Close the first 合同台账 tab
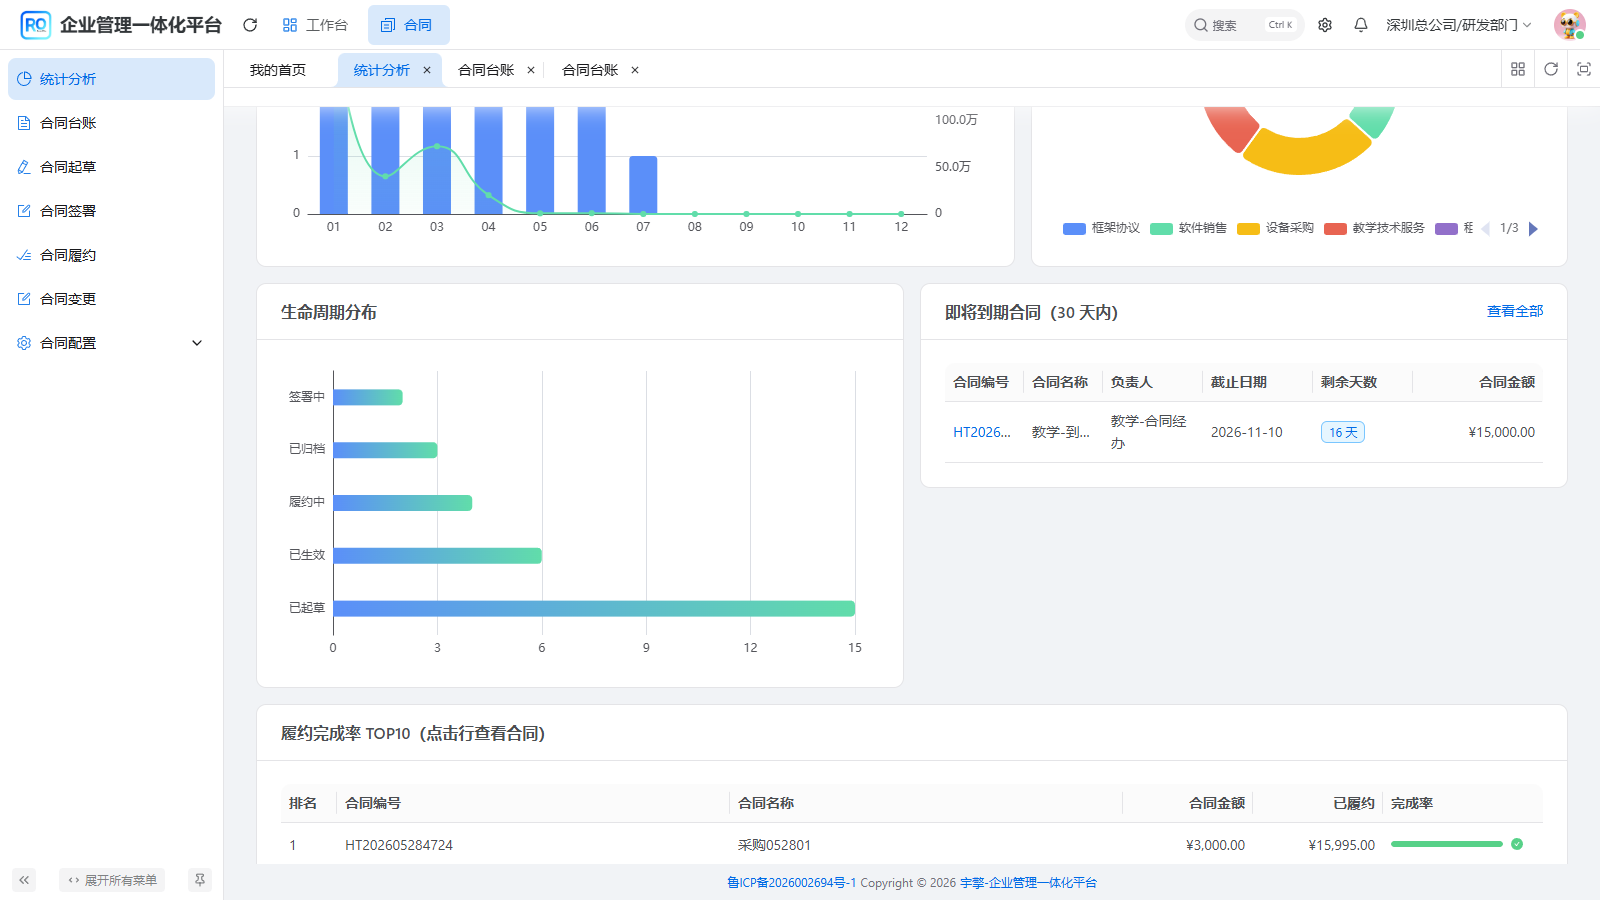The image size is (1600, 900). point(531,70)
